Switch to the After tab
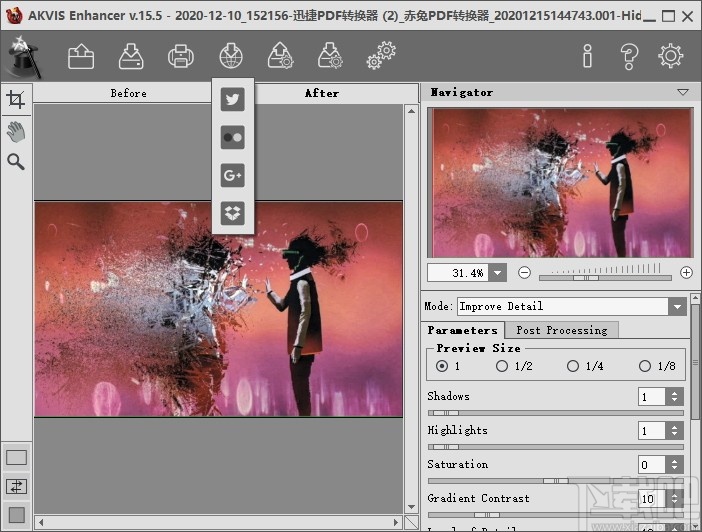 click(x=322, y=93)
